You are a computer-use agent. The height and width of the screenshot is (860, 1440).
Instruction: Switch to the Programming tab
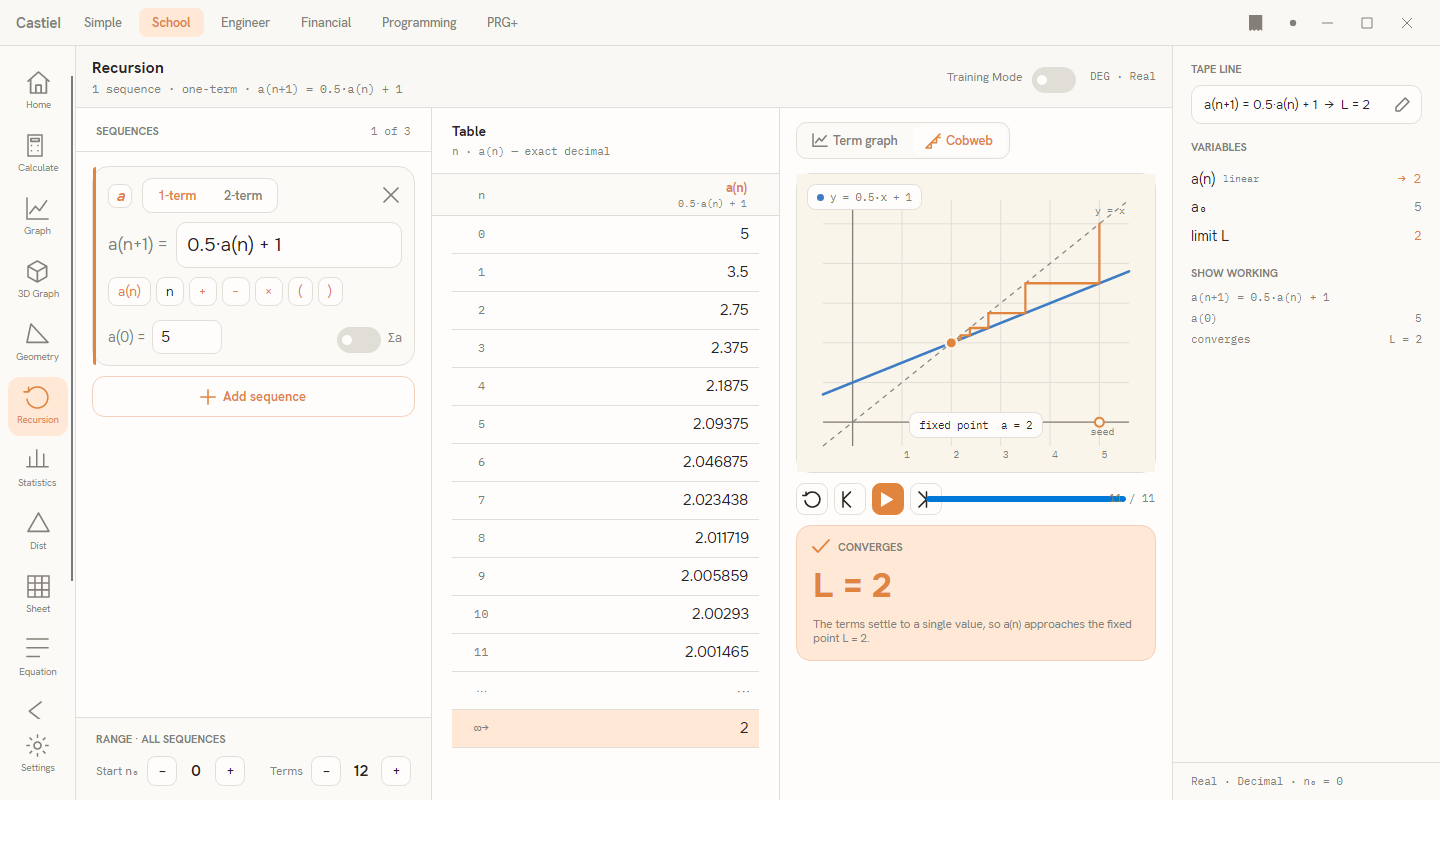(419, 22)
